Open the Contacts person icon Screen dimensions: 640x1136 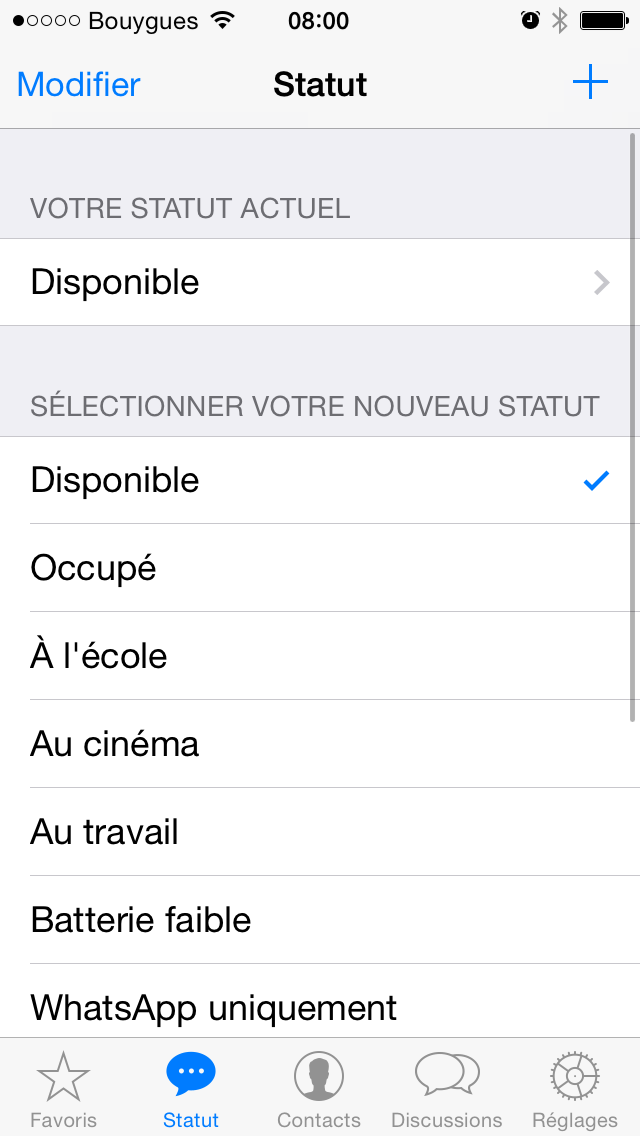pos(319,1077)
